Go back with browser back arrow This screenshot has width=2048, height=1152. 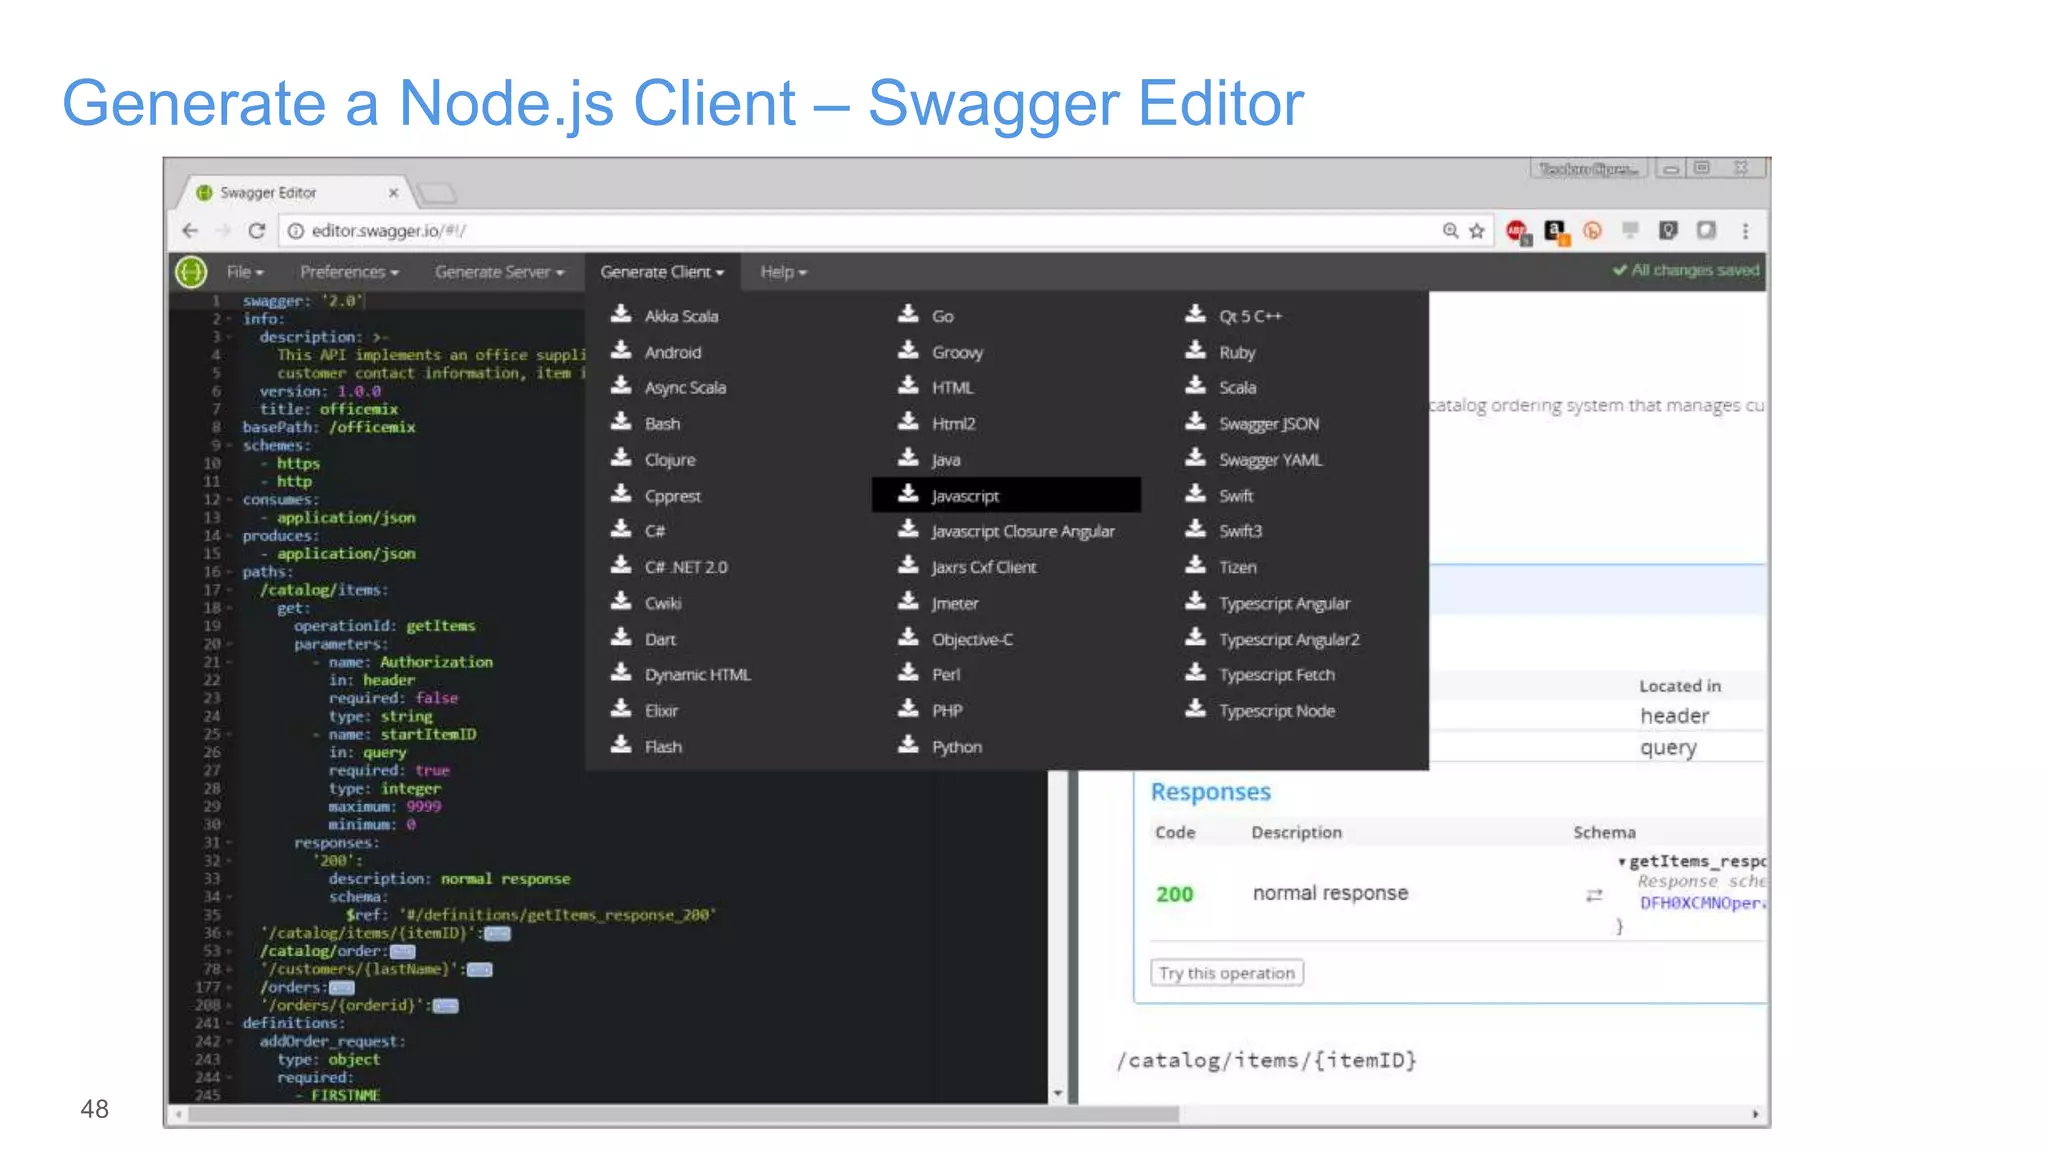tap(190, 231)
